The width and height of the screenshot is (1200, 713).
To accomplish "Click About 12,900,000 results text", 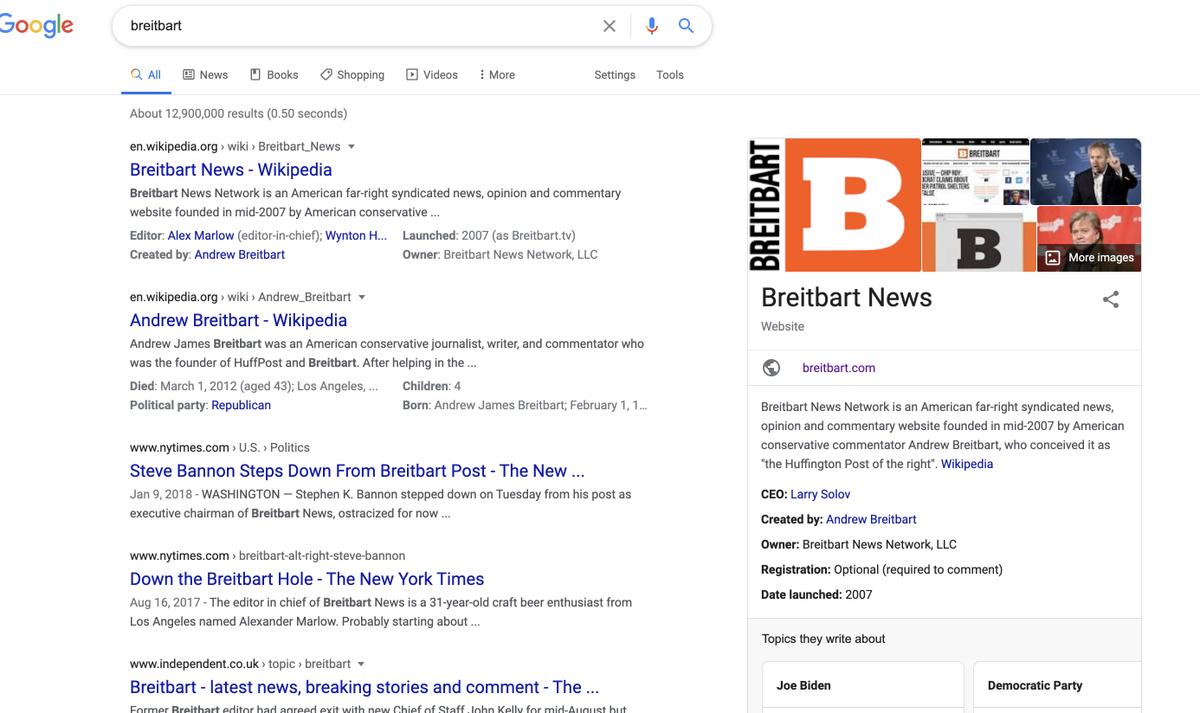I will [x=239, y=114].
